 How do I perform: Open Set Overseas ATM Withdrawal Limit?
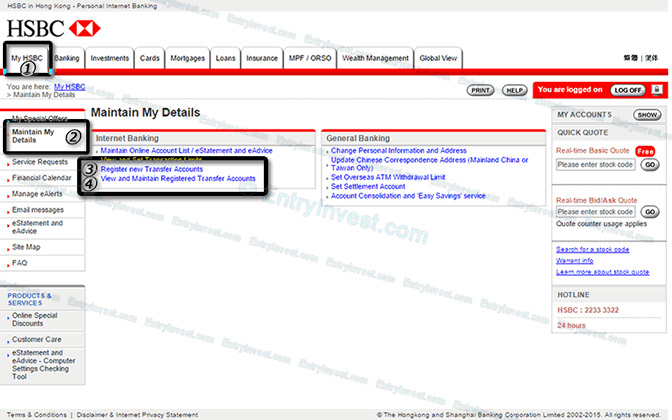388,177
